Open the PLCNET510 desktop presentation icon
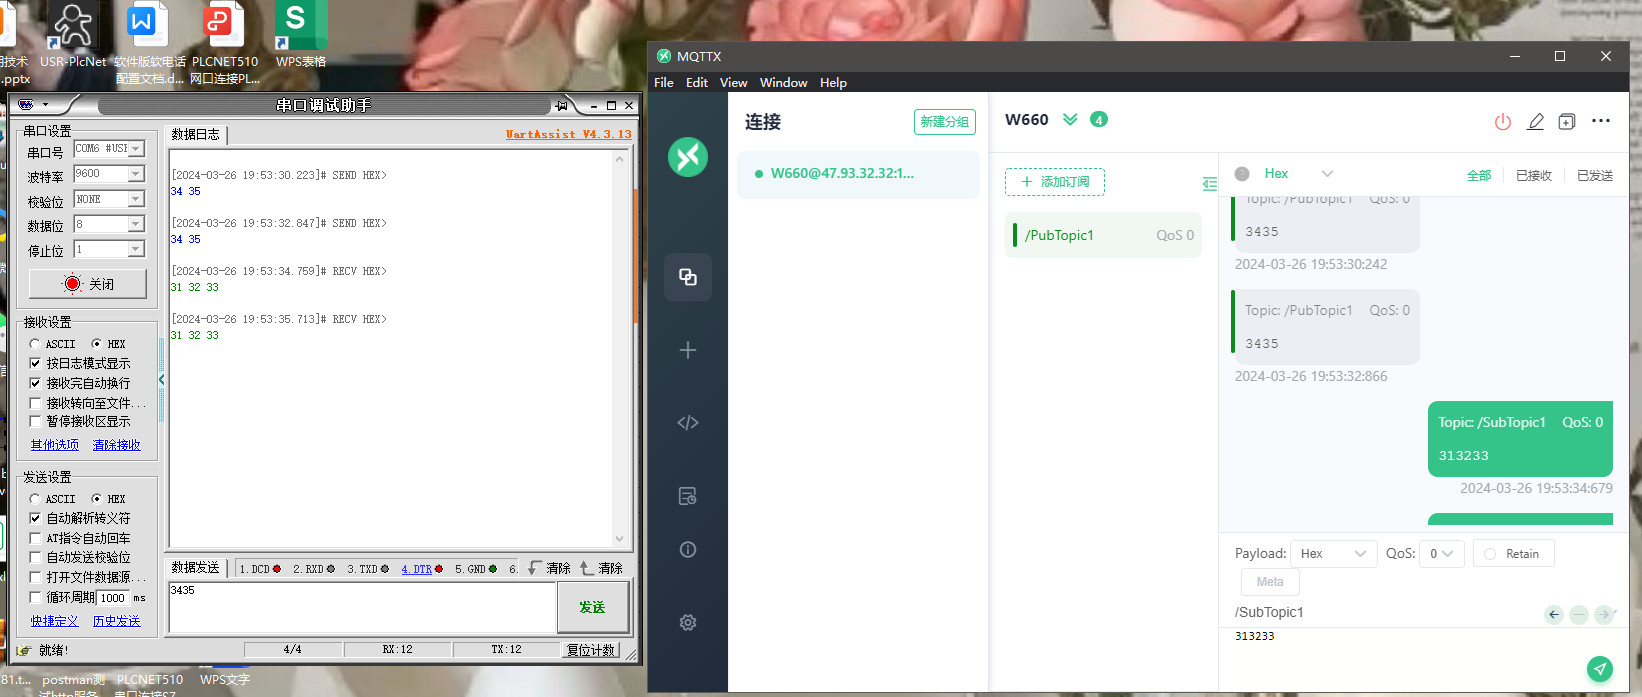Screen dimensions: 1642x697 coord(224,43)
